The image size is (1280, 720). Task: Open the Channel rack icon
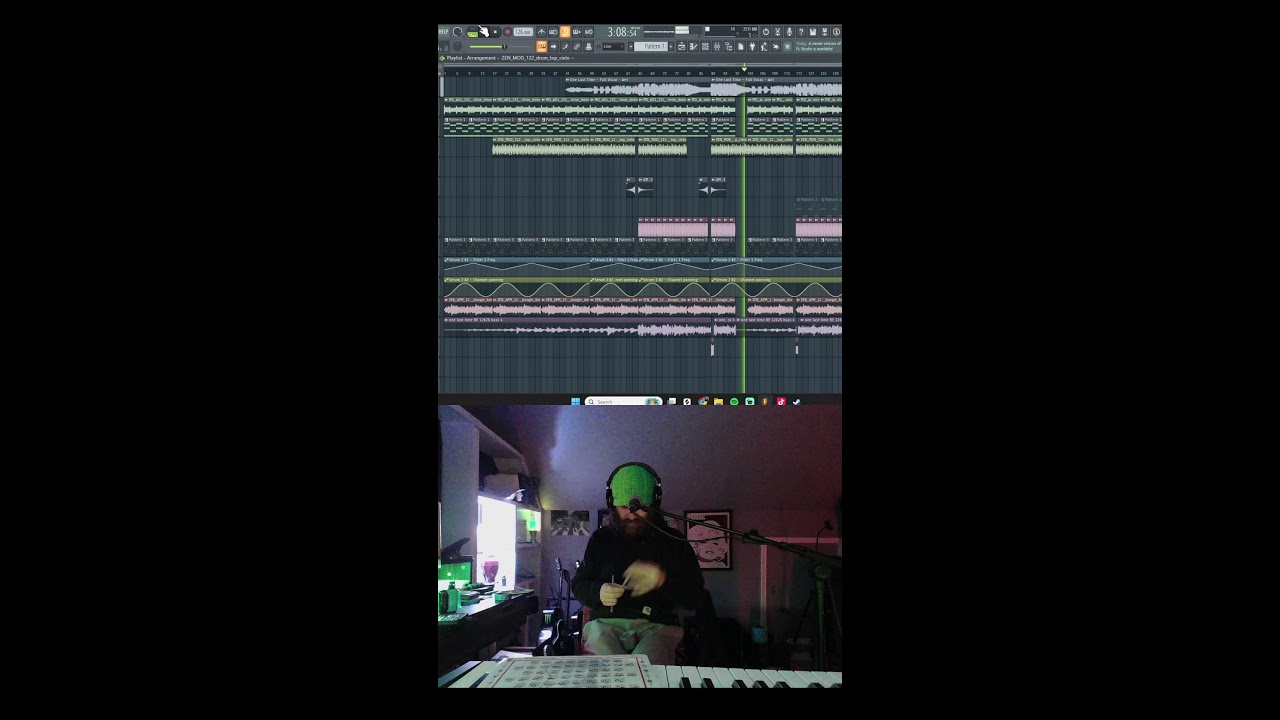(x=705, y=46)
